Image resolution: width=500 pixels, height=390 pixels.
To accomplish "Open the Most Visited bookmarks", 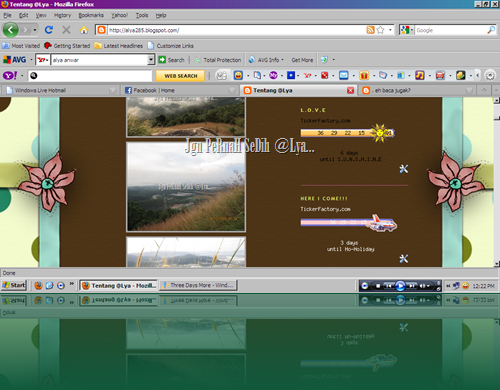I will click(21, 46).
